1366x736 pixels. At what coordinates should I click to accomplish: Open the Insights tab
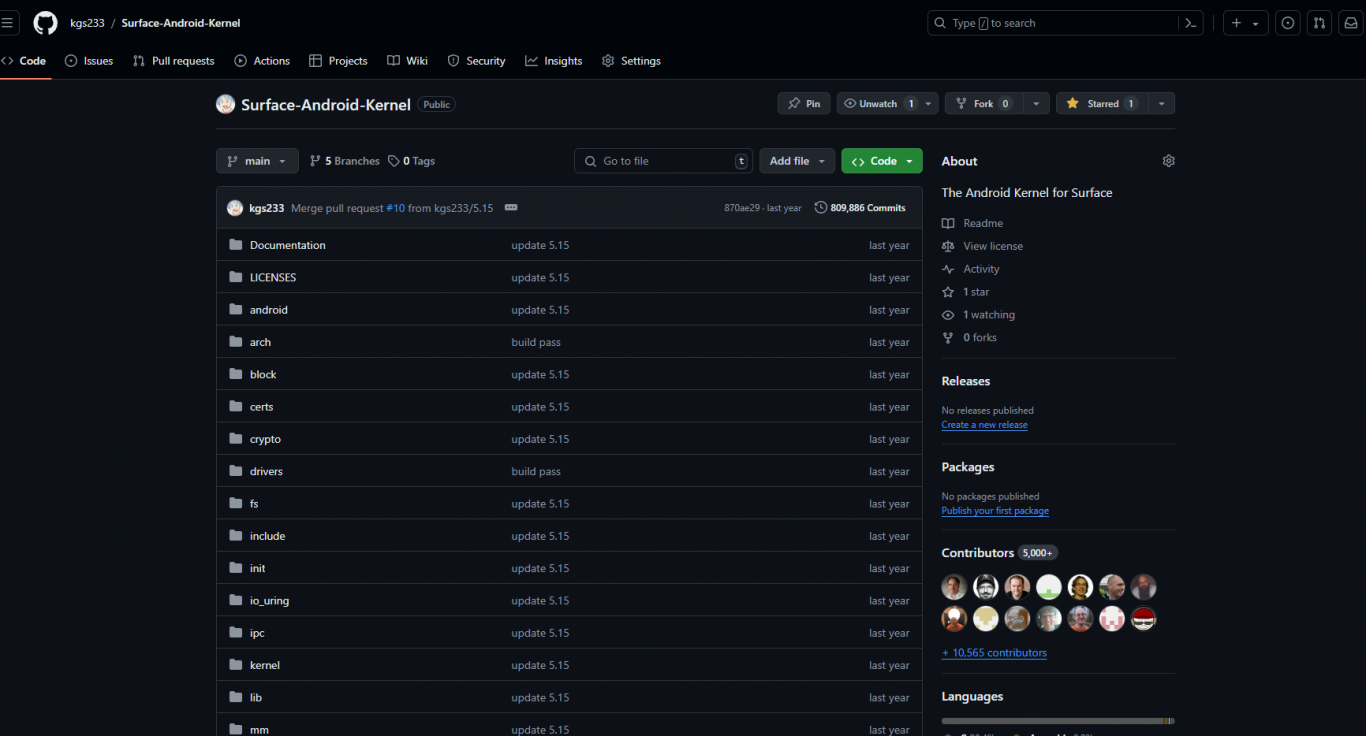point(554,61)
